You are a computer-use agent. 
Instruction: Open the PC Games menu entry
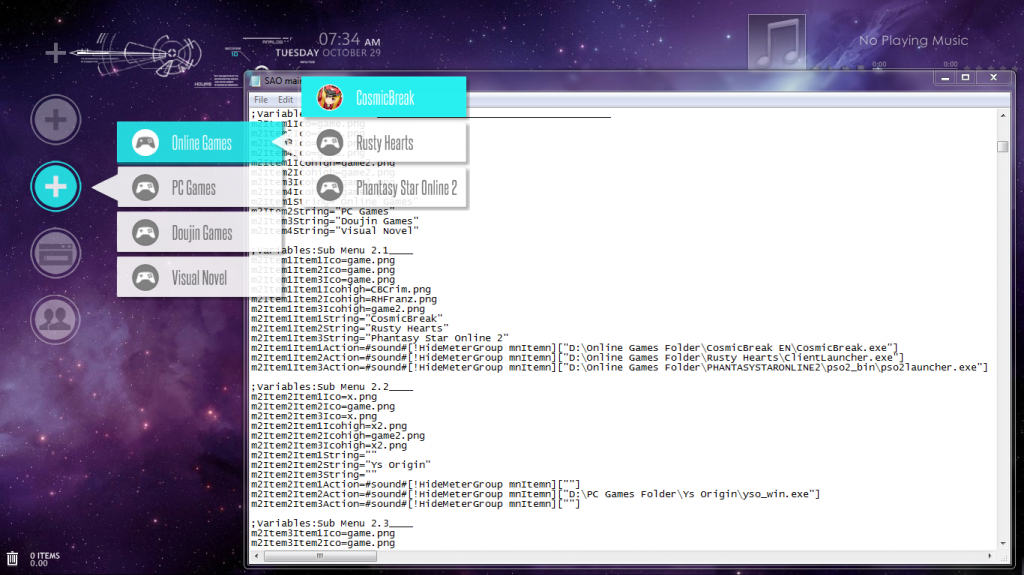coord(200,188)
